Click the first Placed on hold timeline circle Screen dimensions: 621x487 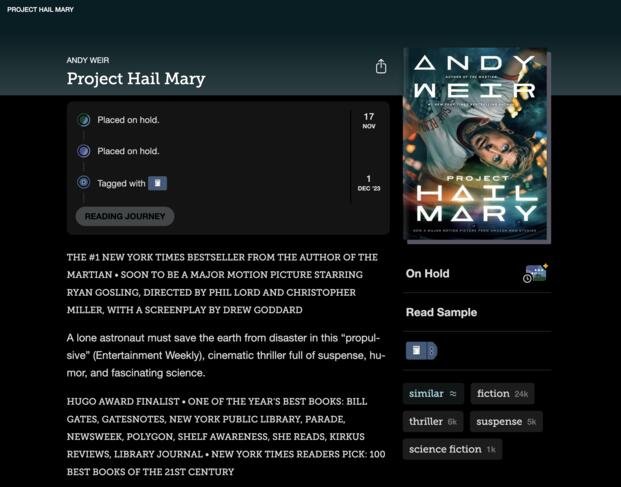pyautogui.click(x=84, y=120)
